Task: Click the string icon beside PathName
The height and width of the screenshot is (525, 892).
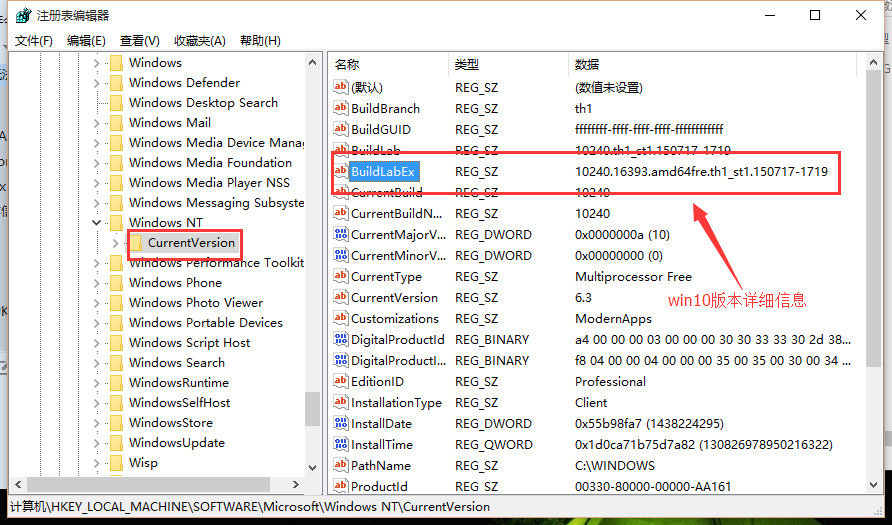Action: pyautogui.click(x=340, y=465)
